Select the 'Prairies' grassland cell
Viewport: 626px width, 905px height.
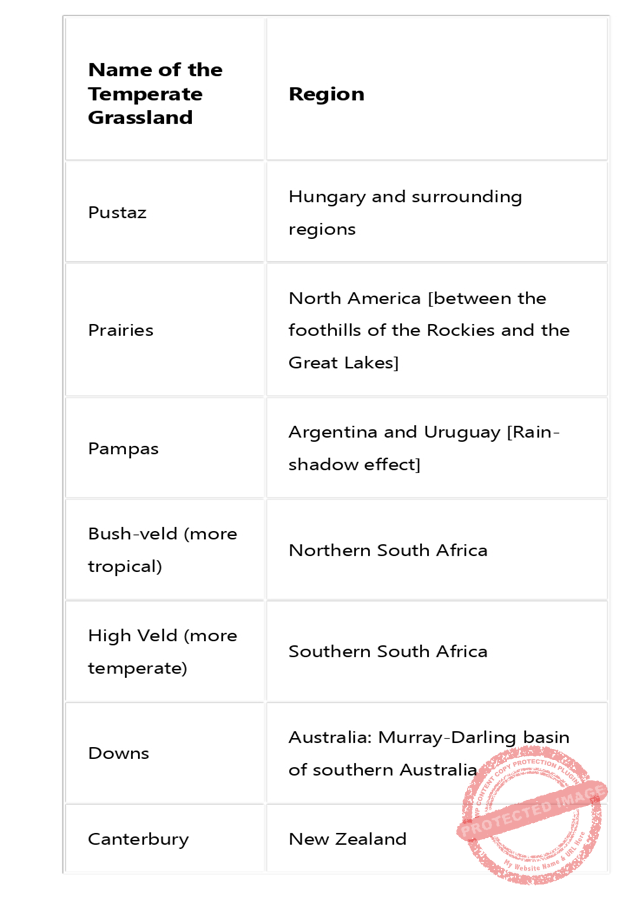click(x=121, y=330)
